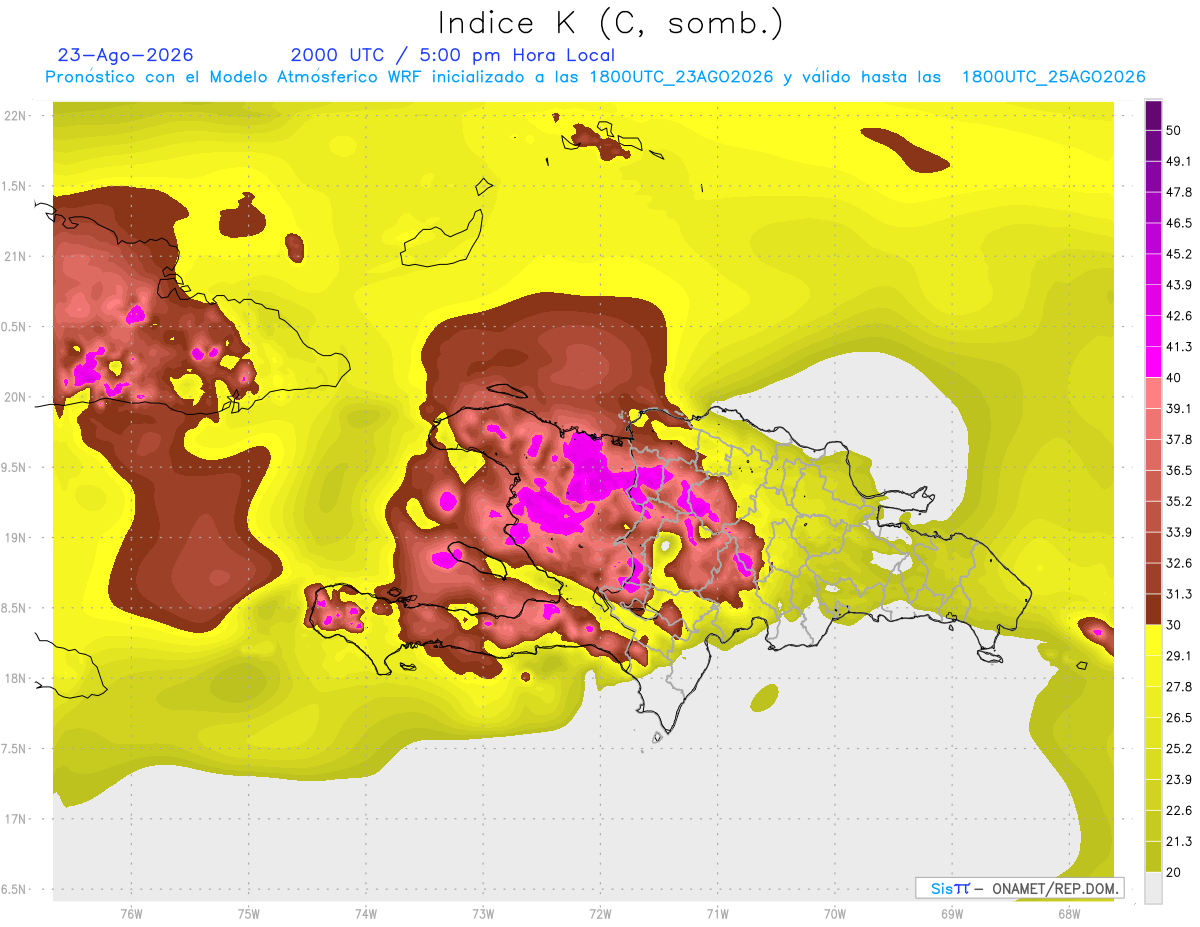Click "1800UTC_23AGO2026" initialization time text
Viewport: 1200px width, 927px height.
pyautogui.click(x=682, y=77)
